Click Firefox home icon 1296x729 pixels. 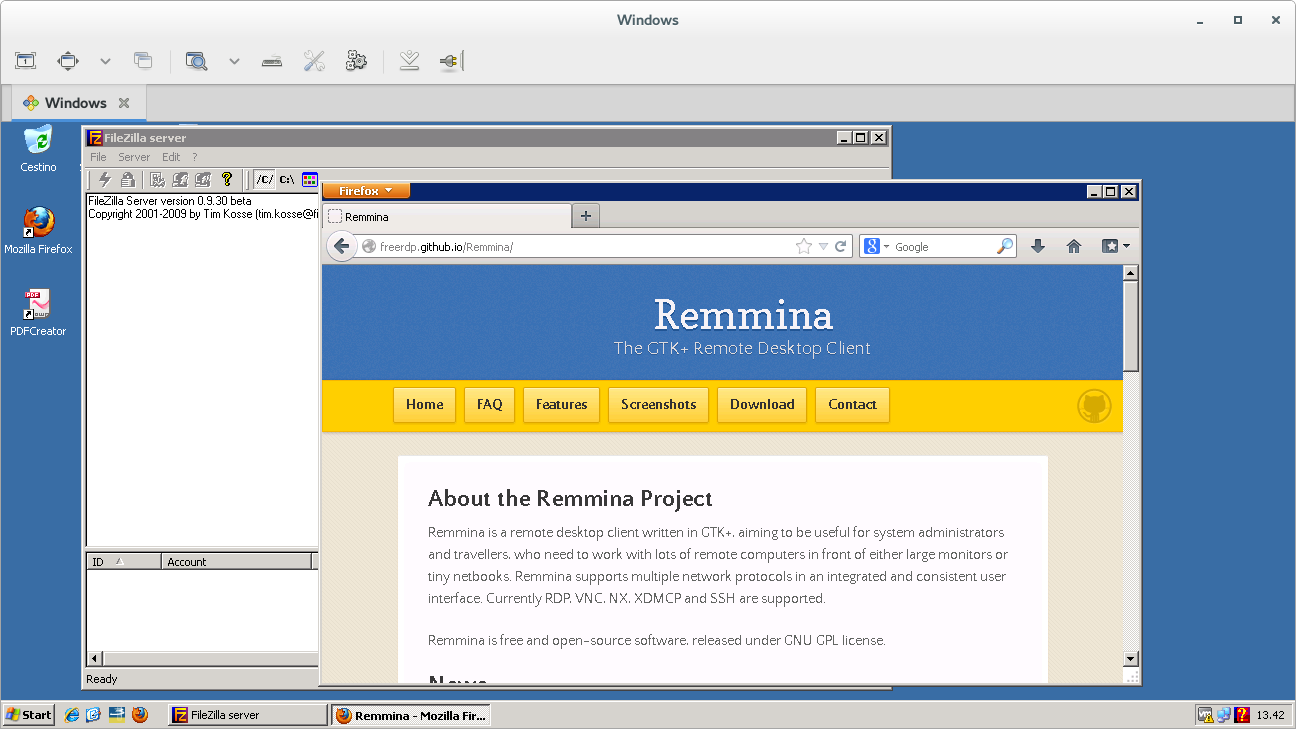pos(1074,246)
